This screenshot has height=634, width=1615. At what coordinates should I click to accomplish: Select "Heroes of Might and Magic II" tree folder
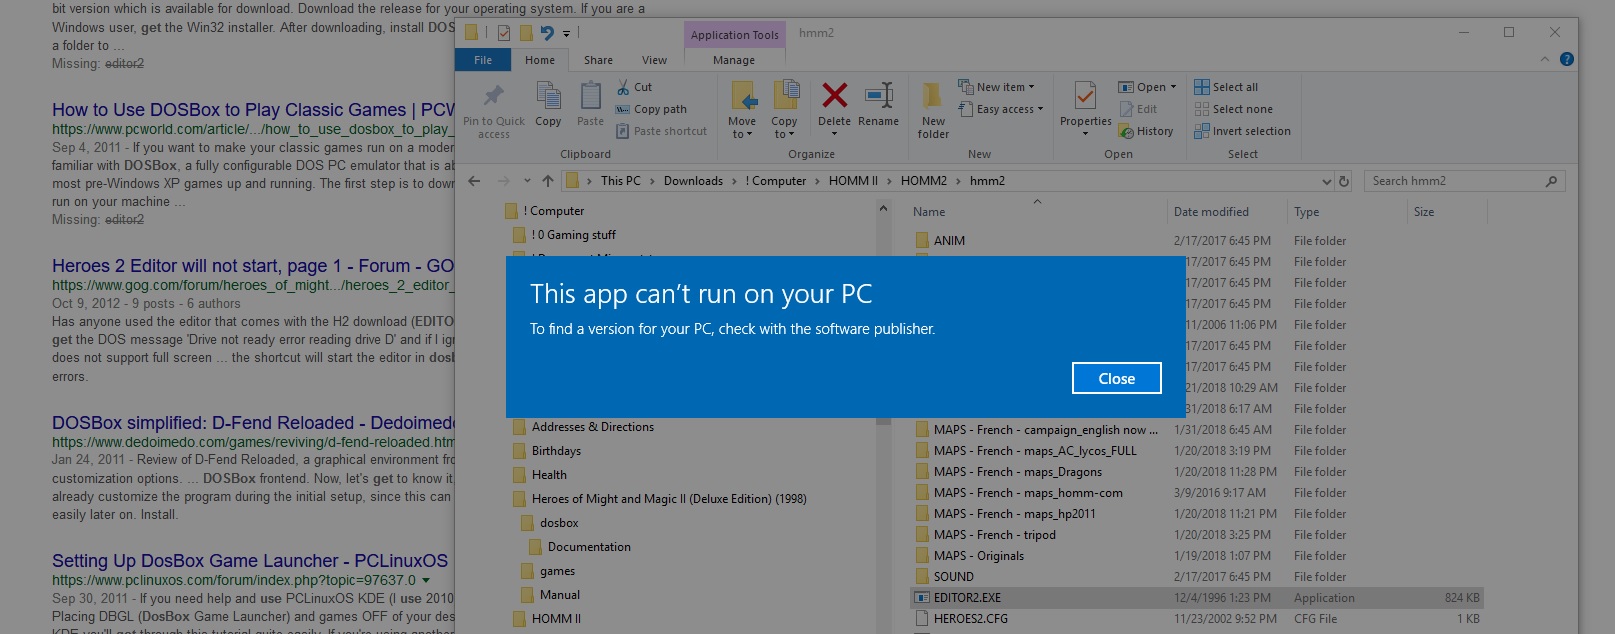pyautogui.click(x=659, y=499)
